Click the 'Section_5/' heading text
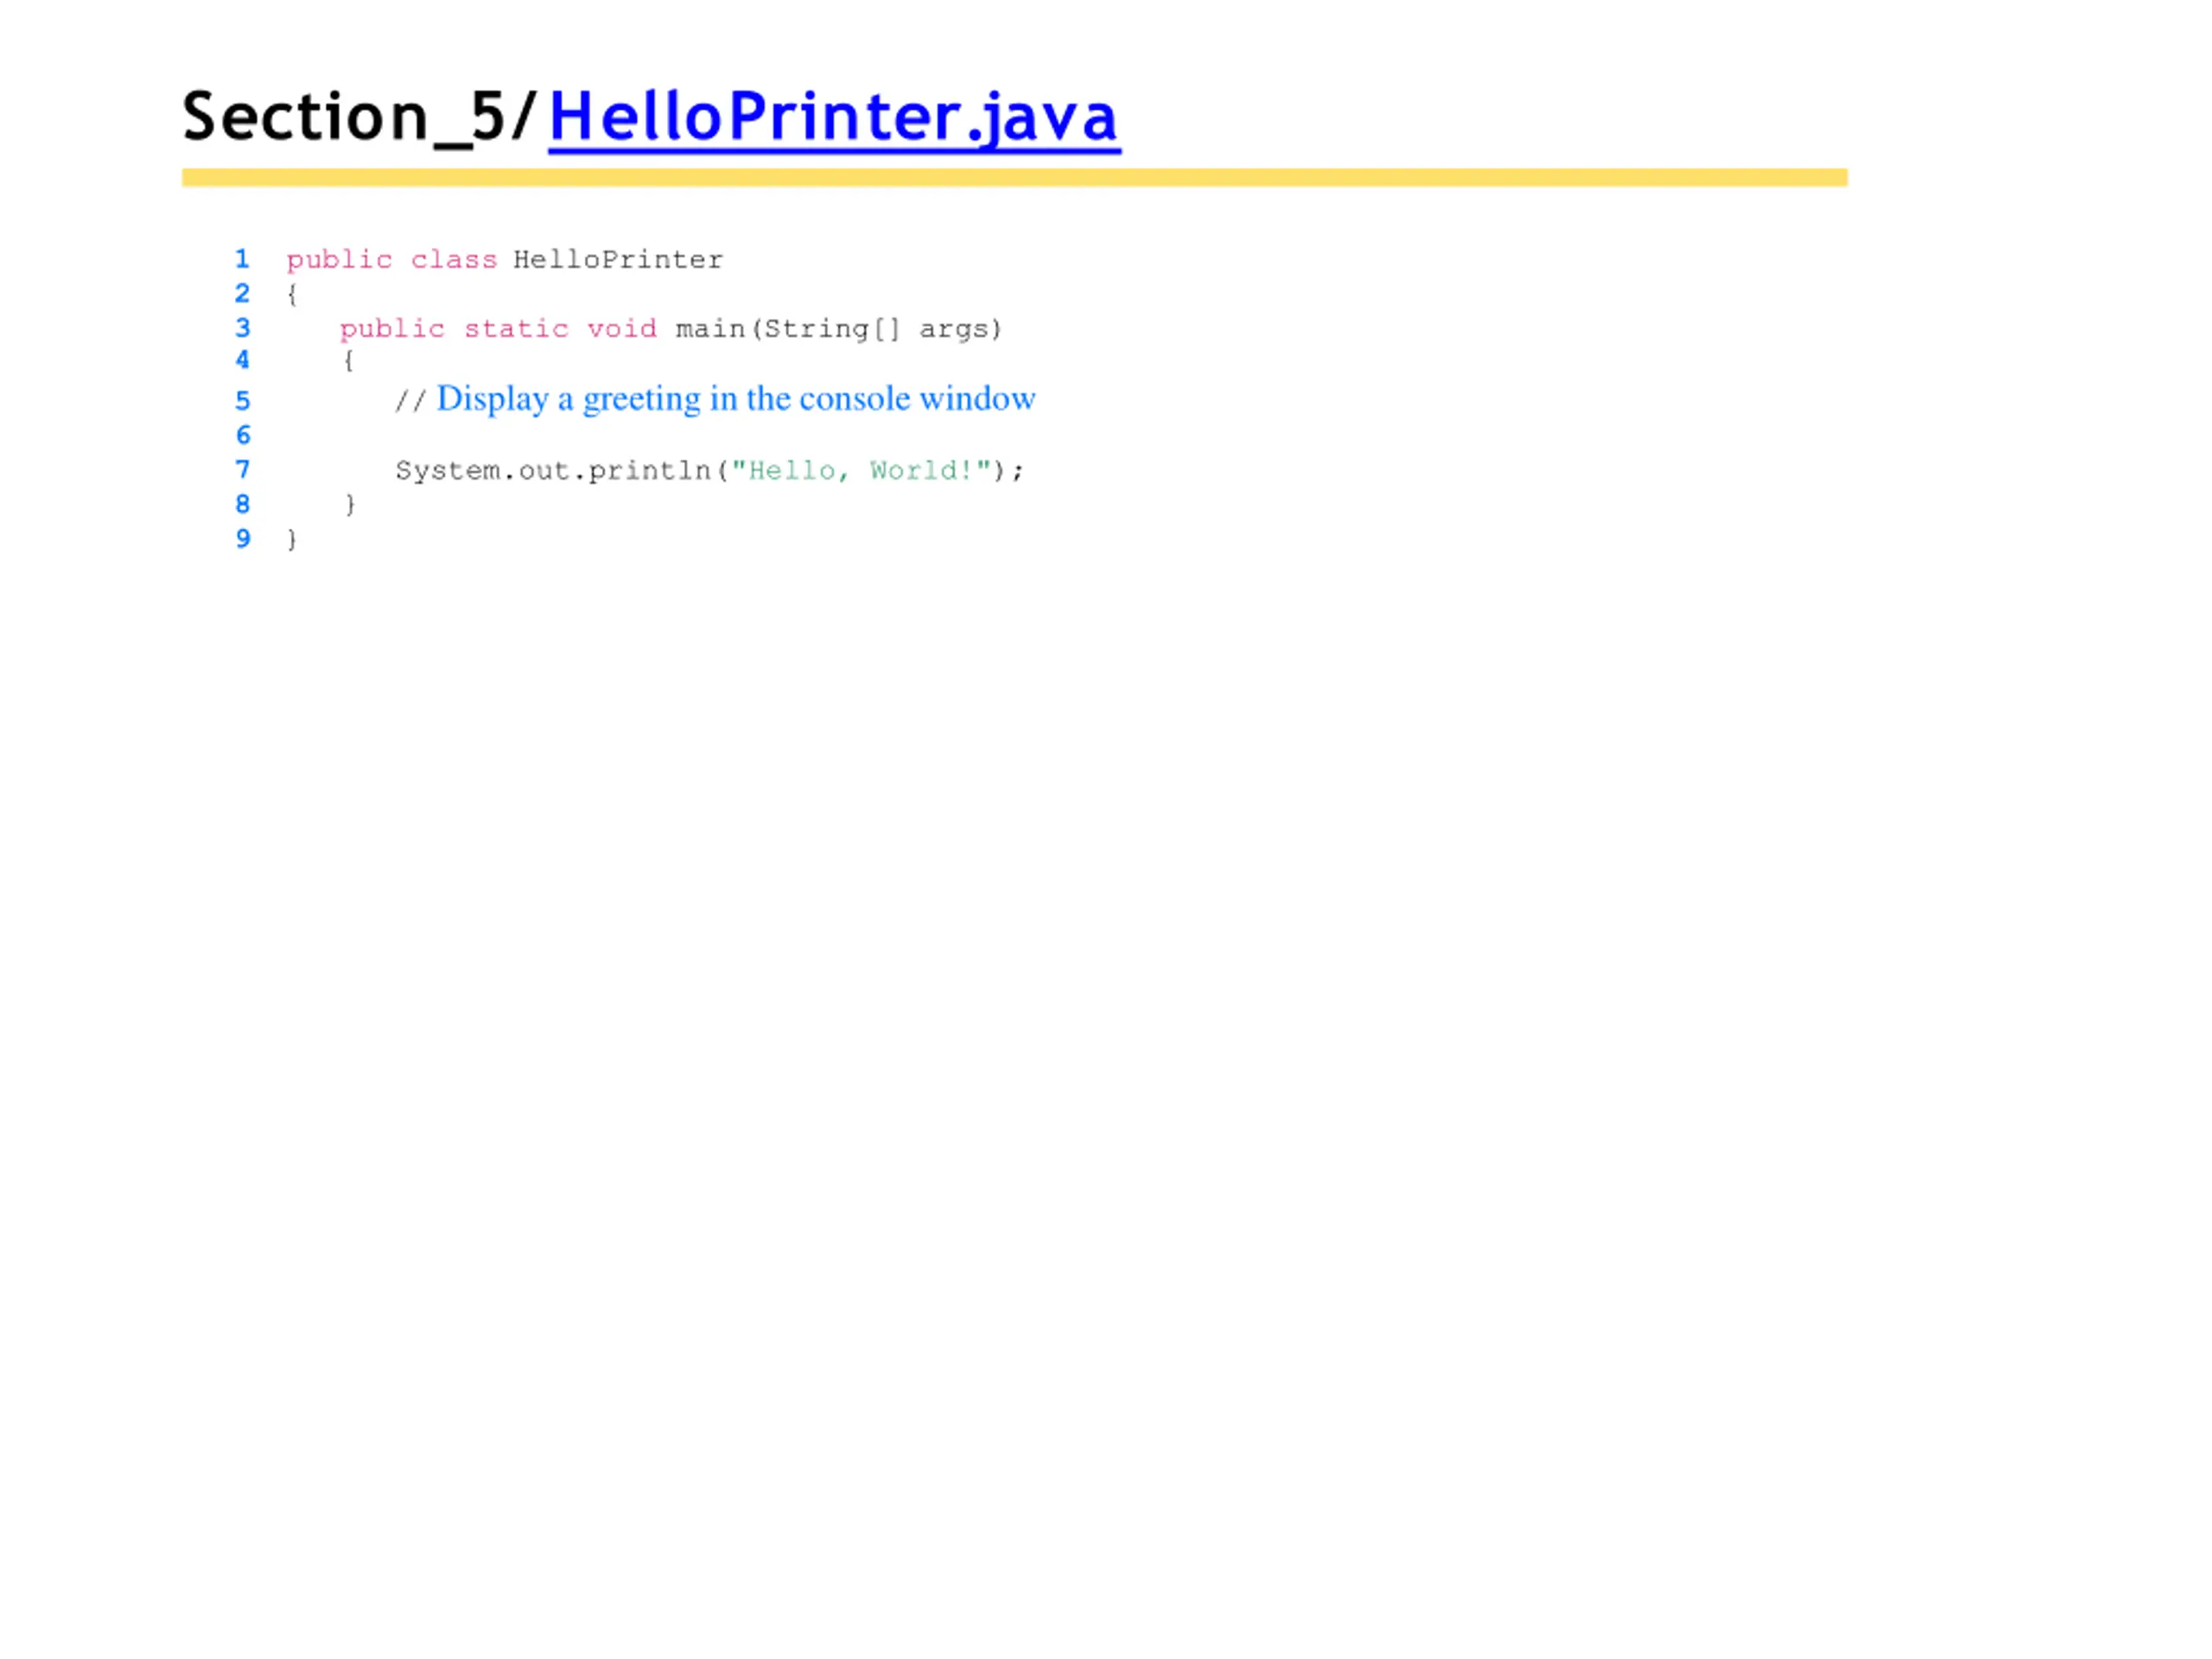Screen dimensions: 2212x1659 pos(361,117)
